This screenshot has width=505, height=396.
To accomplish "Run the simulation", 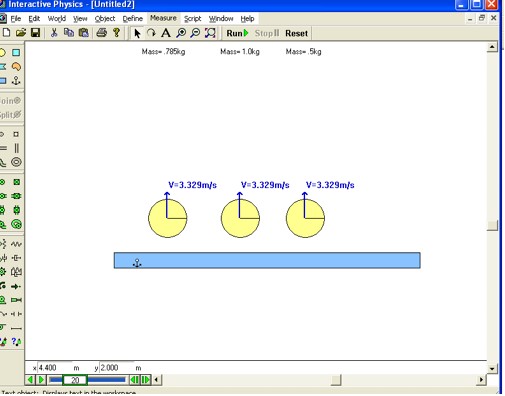I will (x=237, y=33).
